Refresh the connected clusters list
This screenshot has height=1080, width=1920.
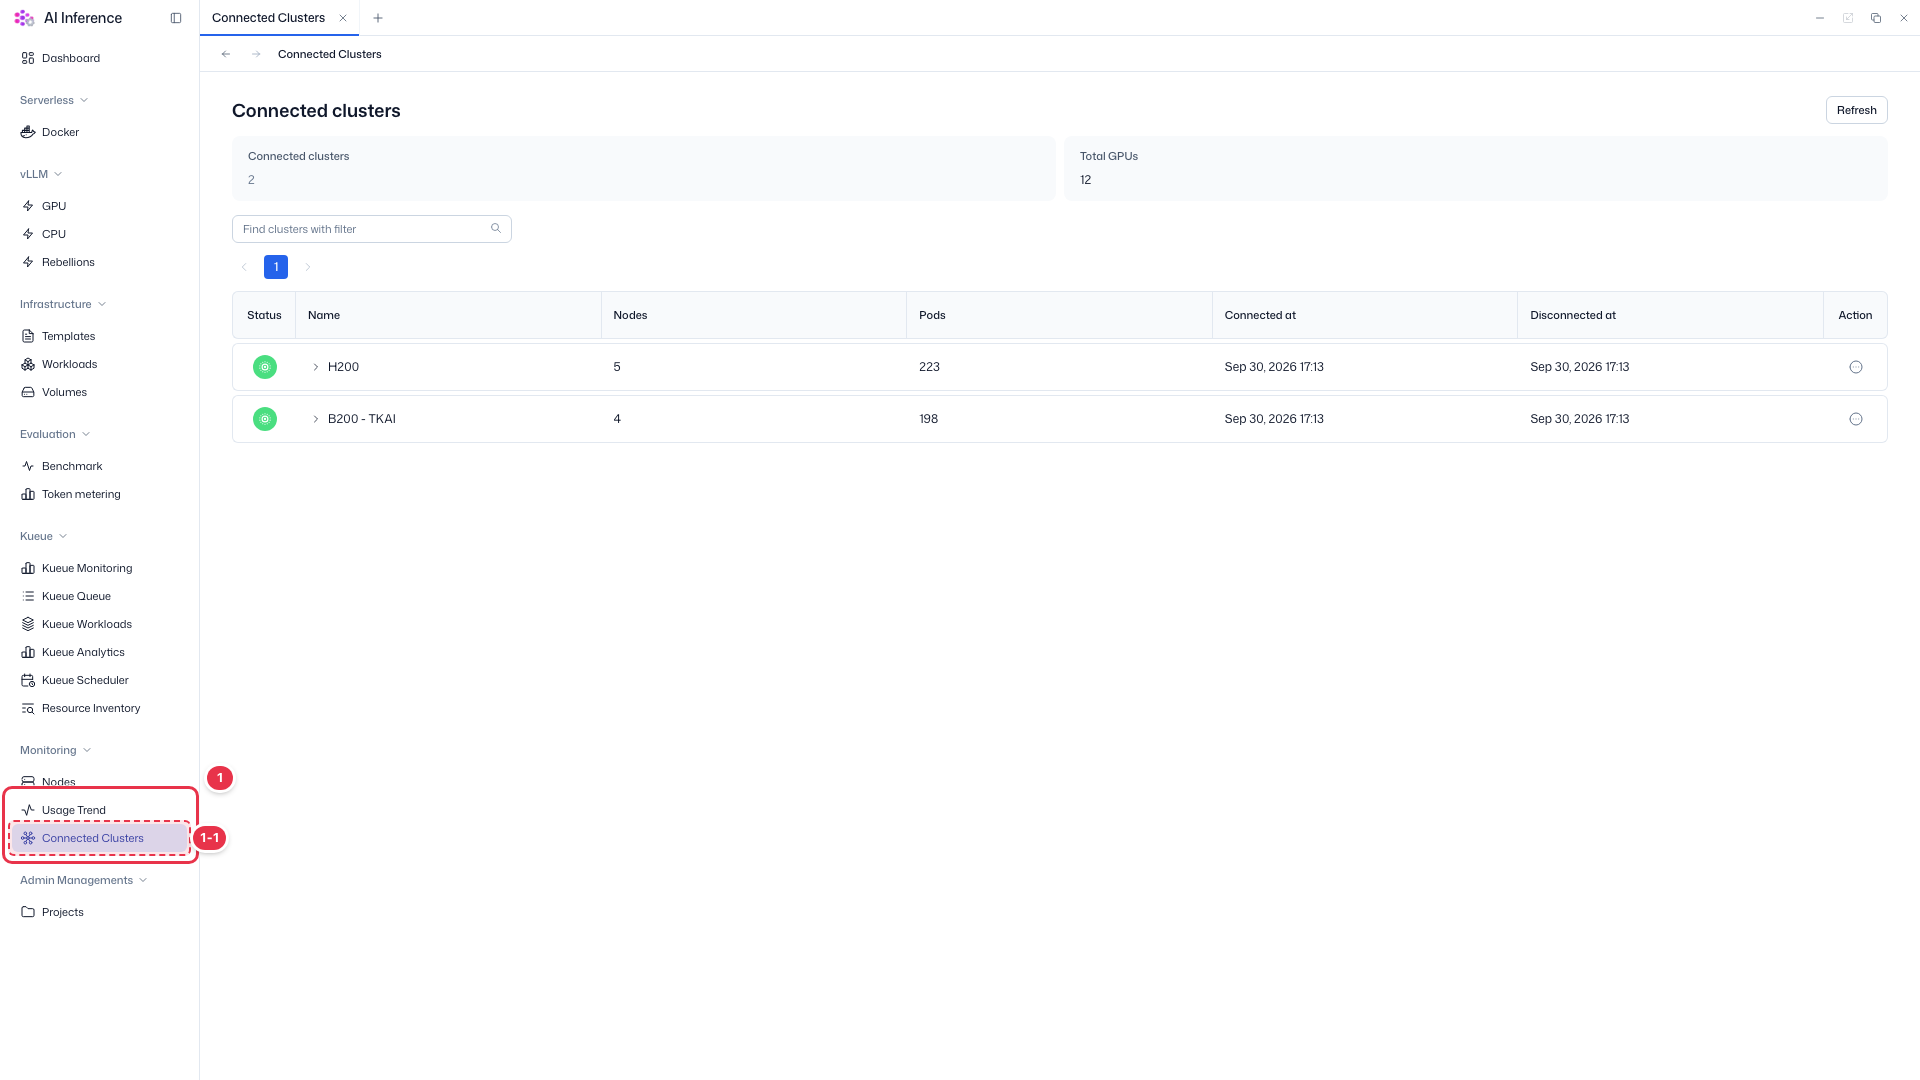[1856, 110]
